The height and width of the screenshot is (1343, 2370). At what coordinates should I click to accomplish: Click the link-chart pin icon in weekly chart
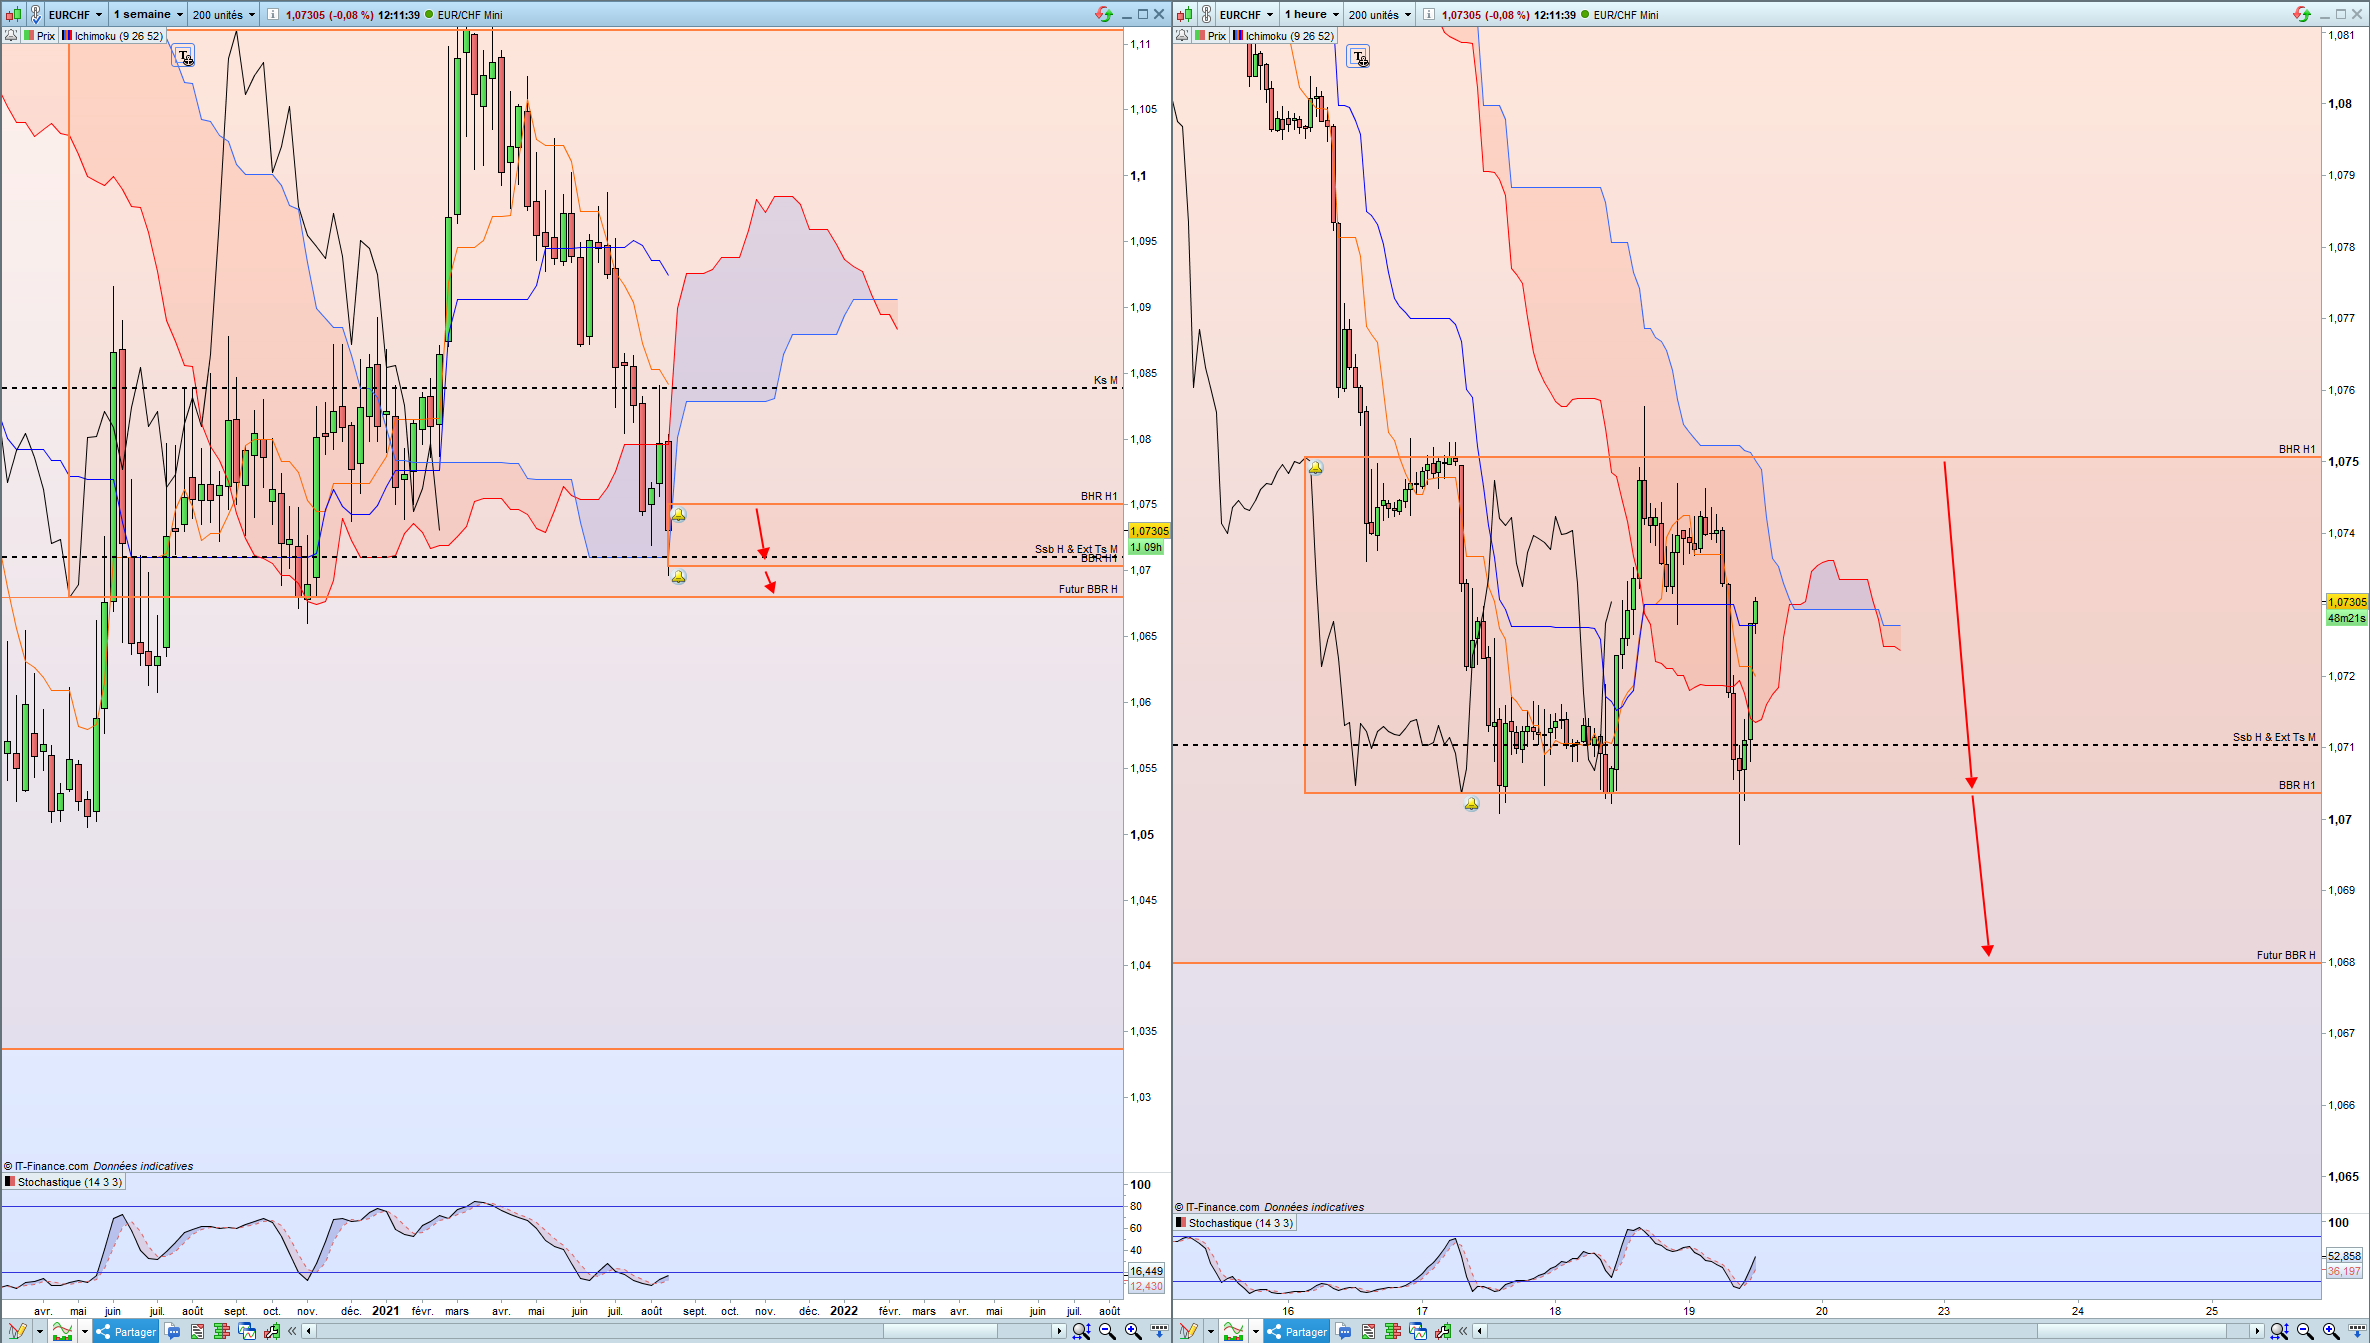click(x=36, y=15)
